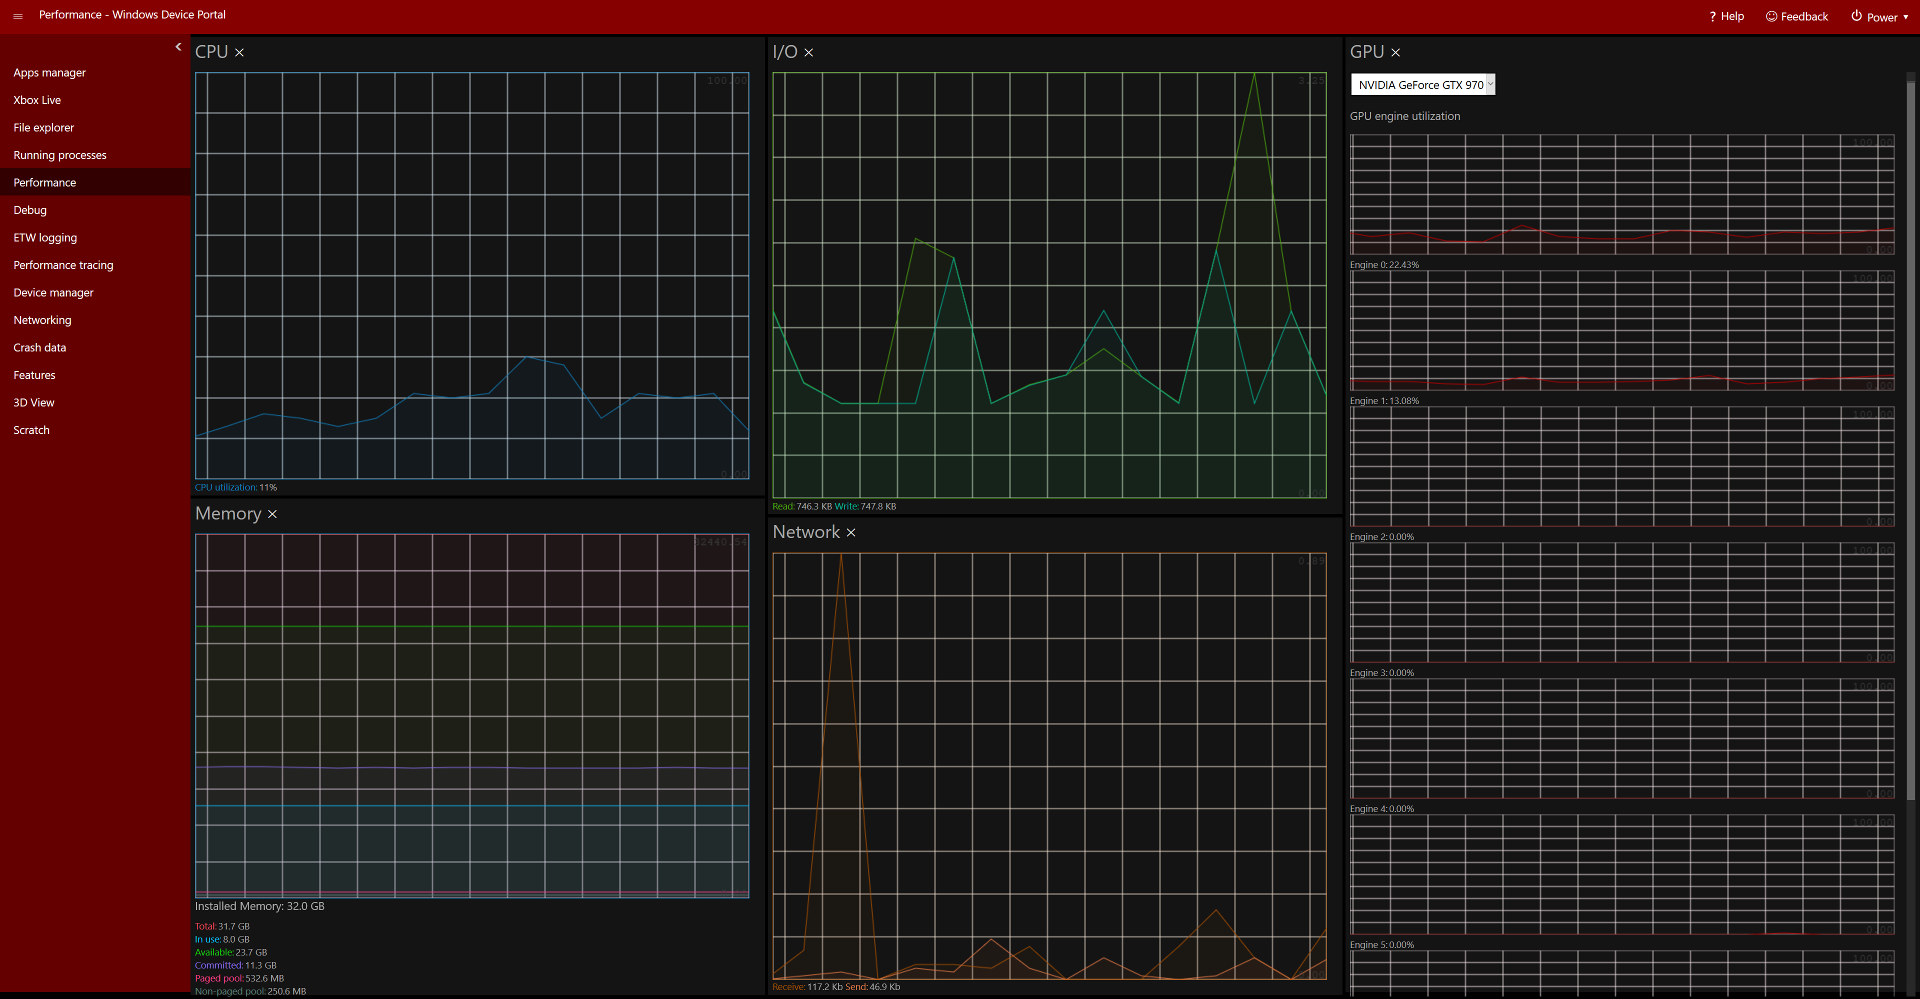Select the I/O Read/Write values text

[834, 507]
